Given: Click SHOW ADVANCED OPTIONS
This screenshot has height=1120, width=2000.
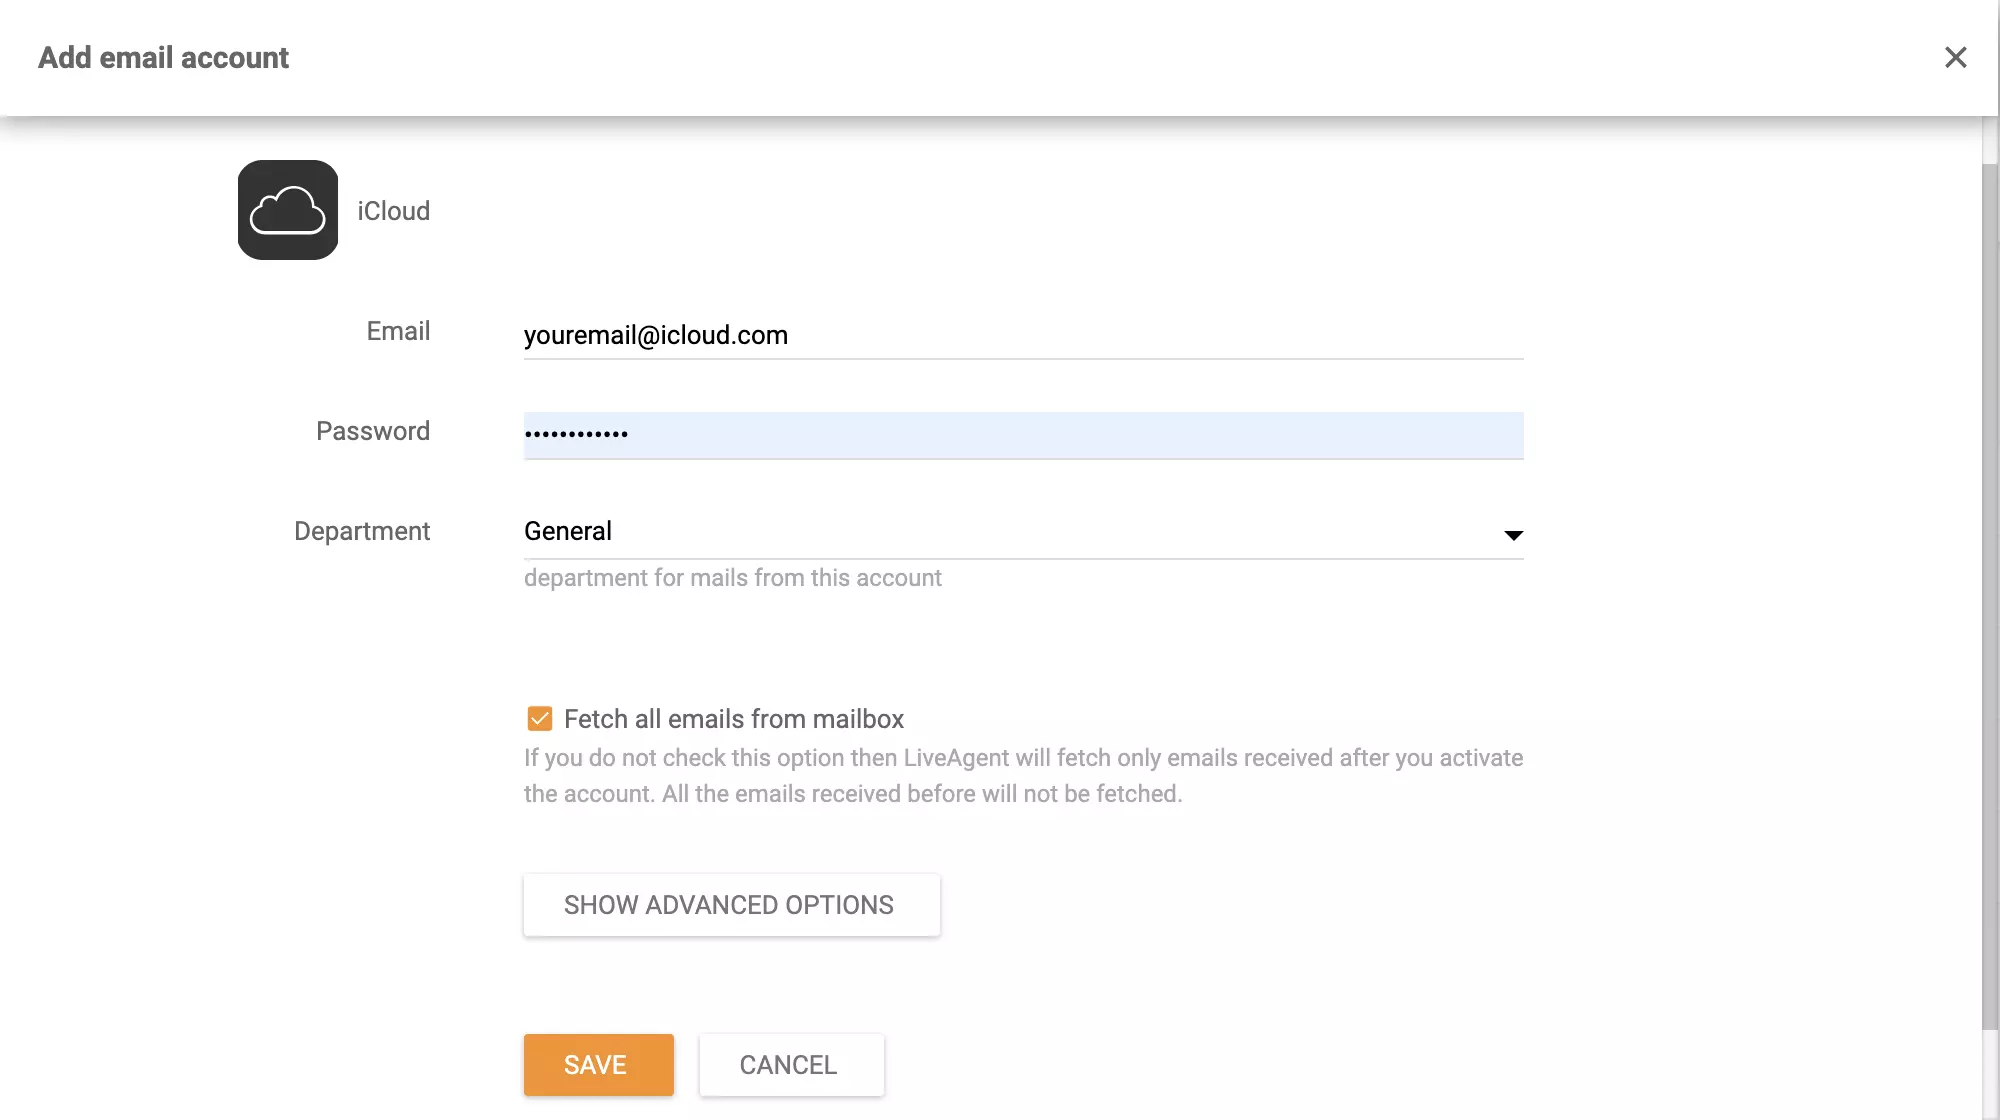Looking at the screenshot, I should click(x=730, y=904).
